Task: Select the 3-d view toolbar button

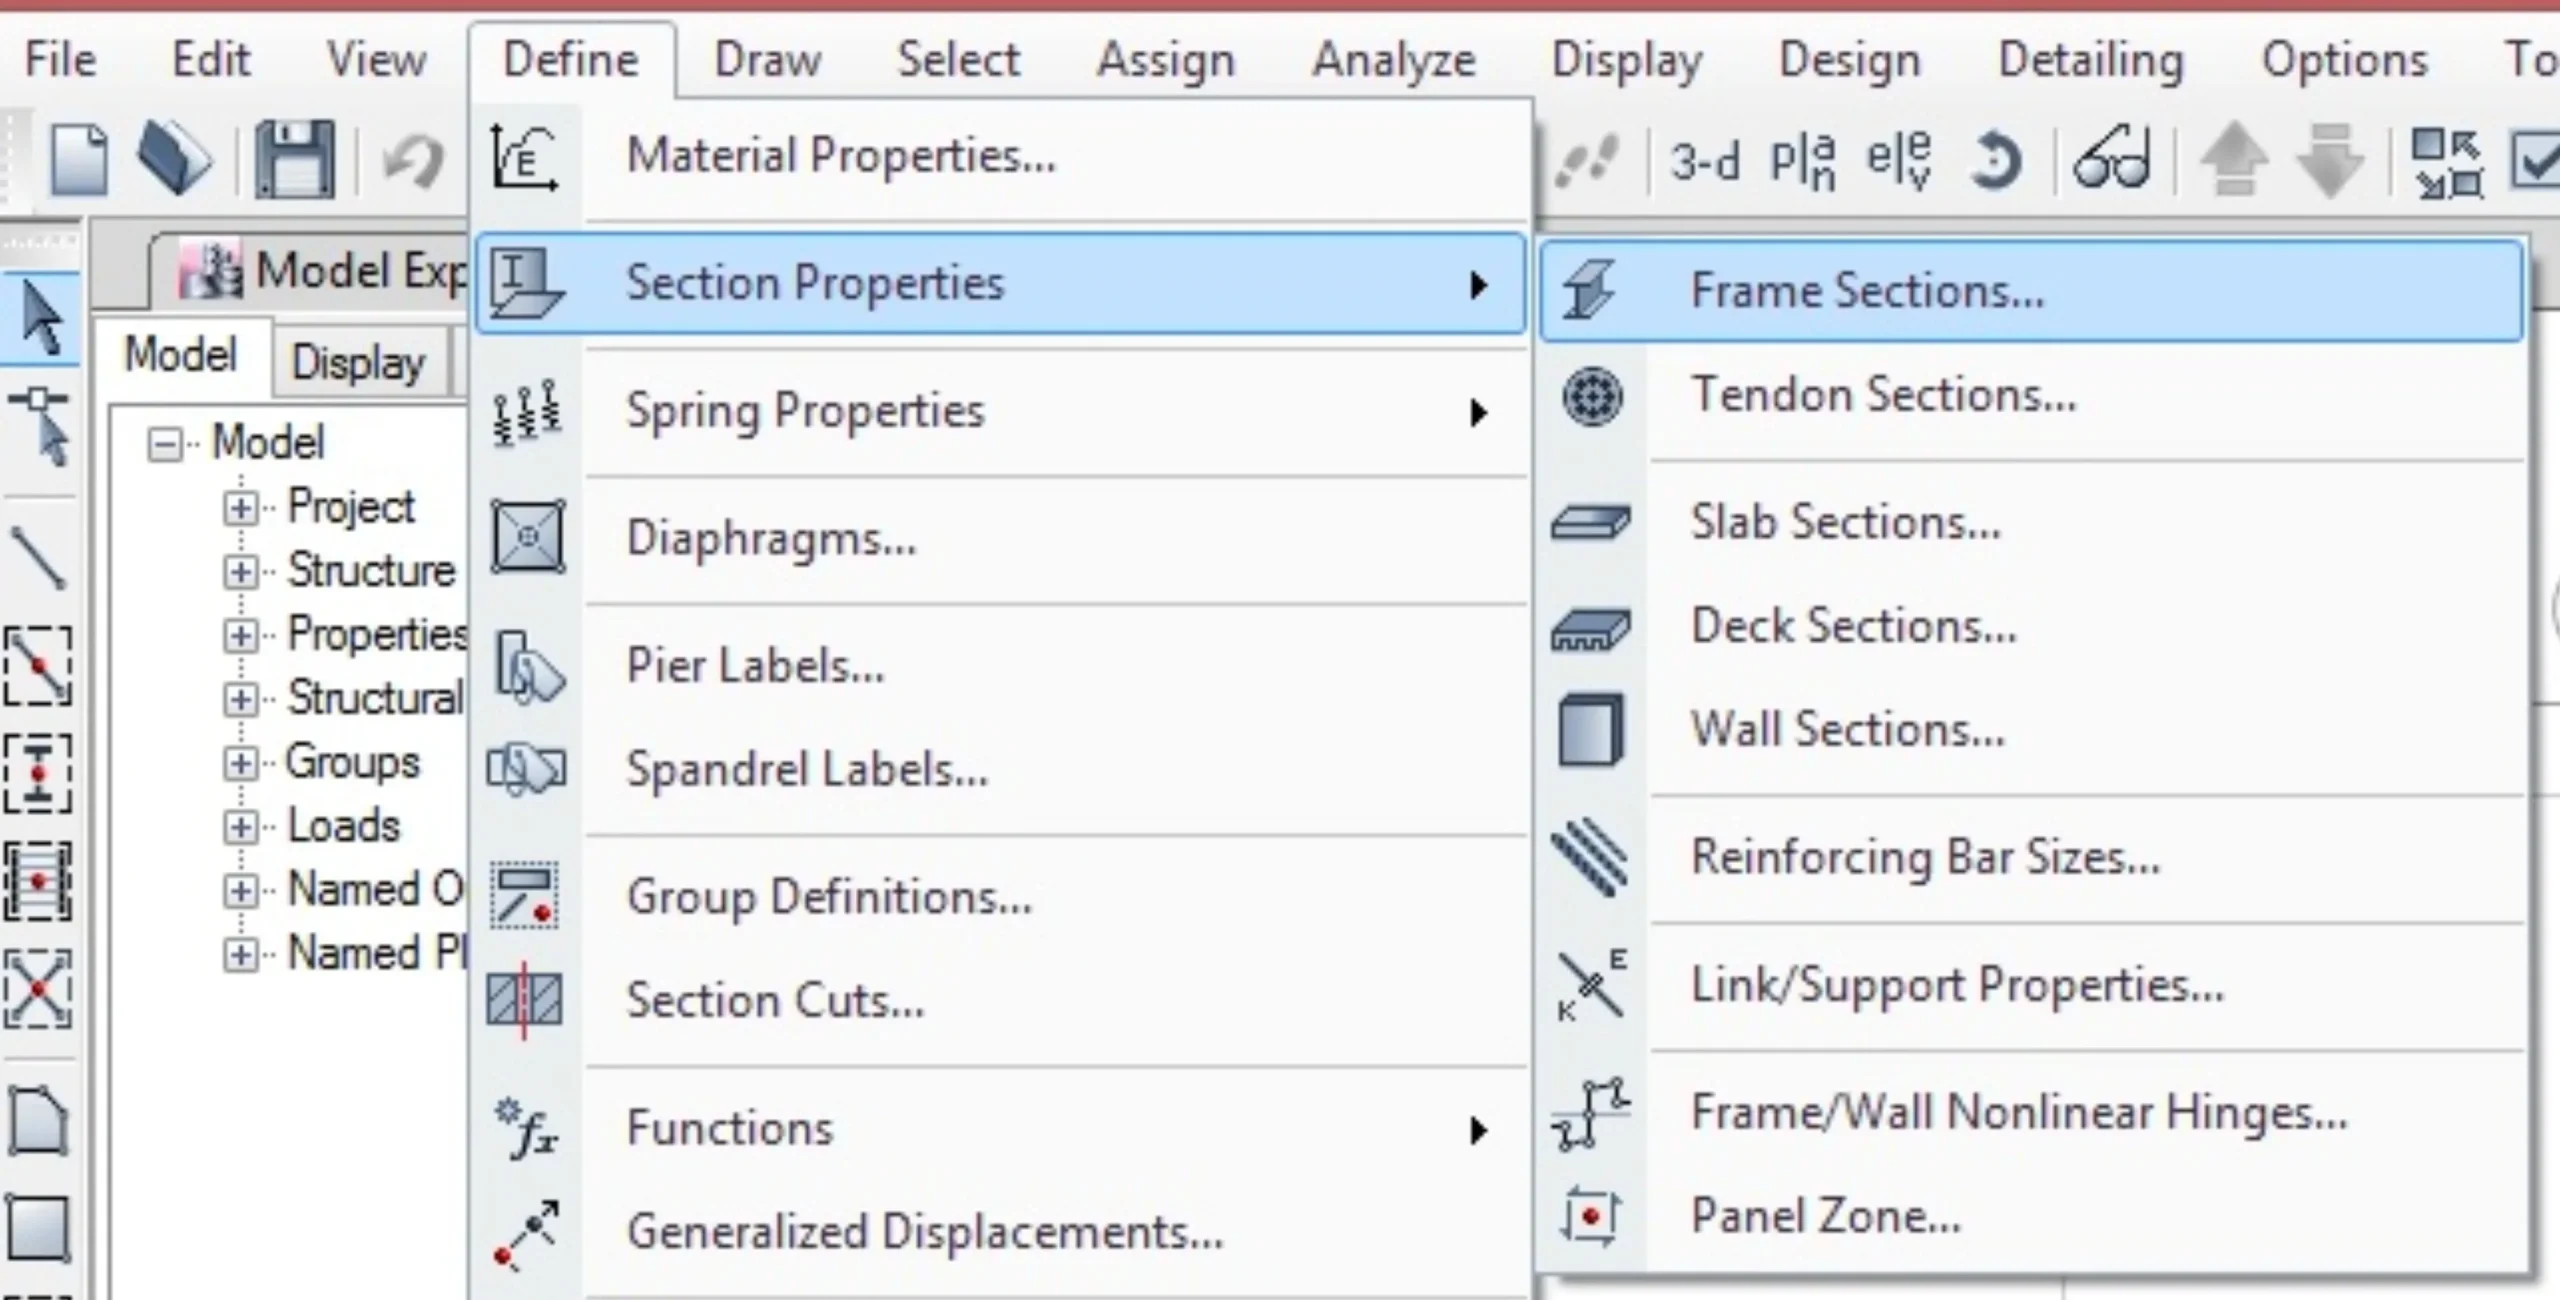Action: [x=1705, y=162]
